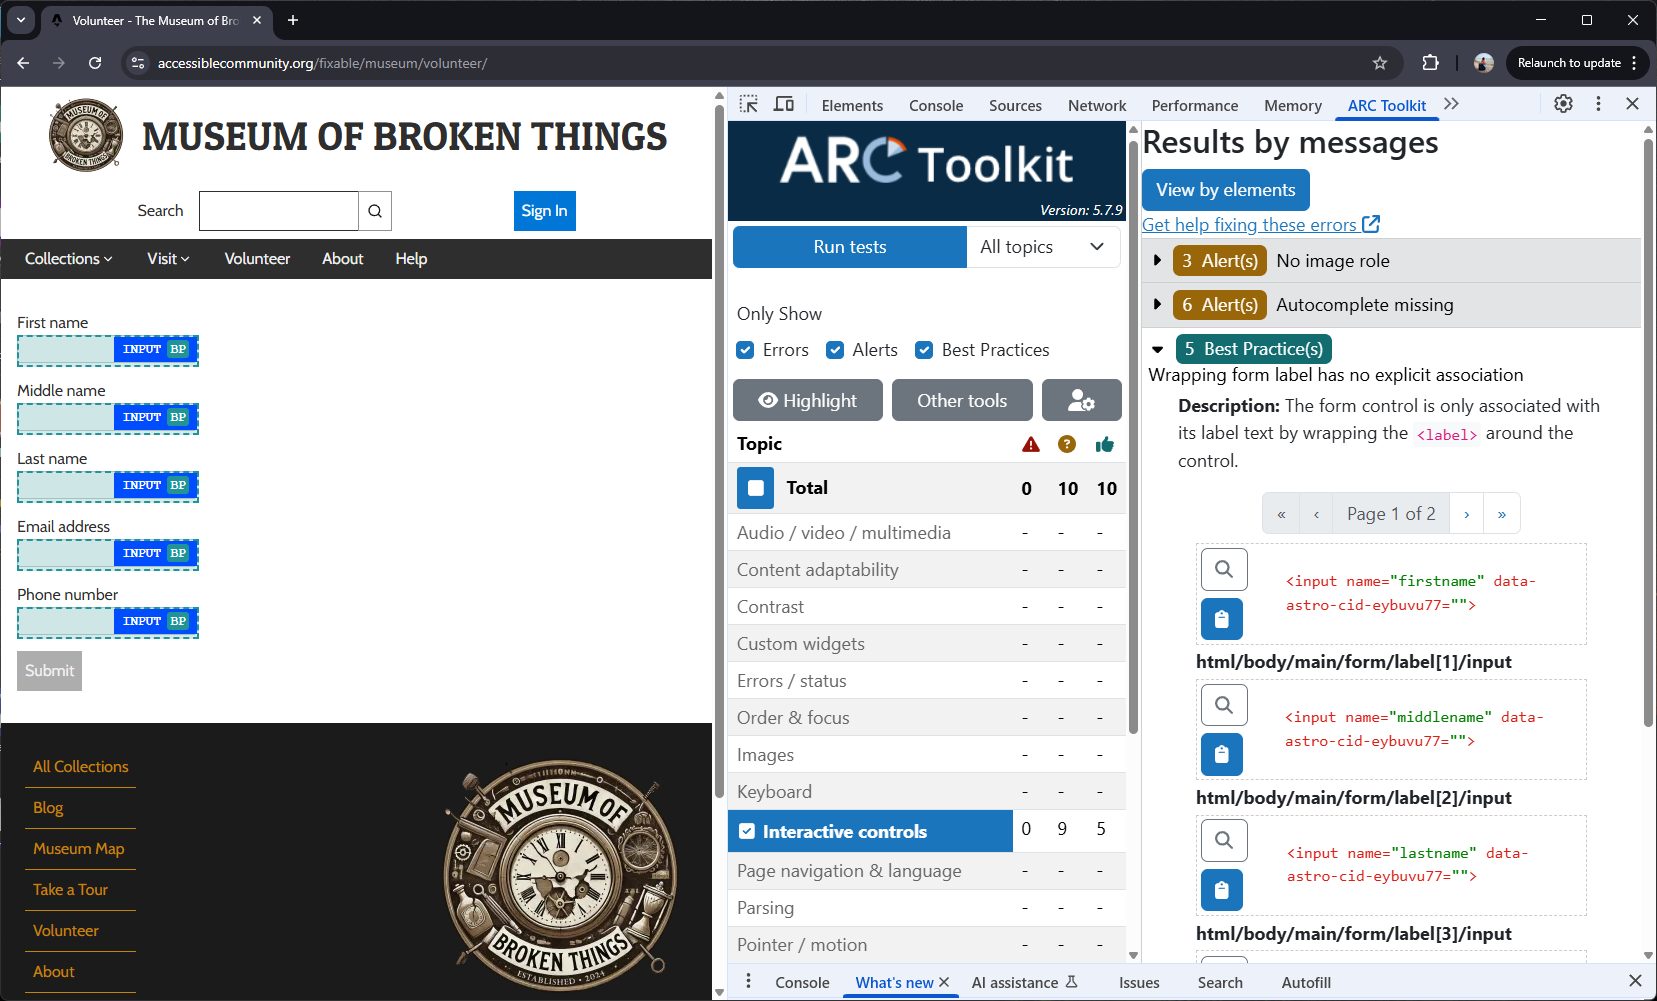Image resolution: width=1657 pixels, height=1001 pixels.
Task: Click the results panel vertical scrollbar
Action: 1648,434
